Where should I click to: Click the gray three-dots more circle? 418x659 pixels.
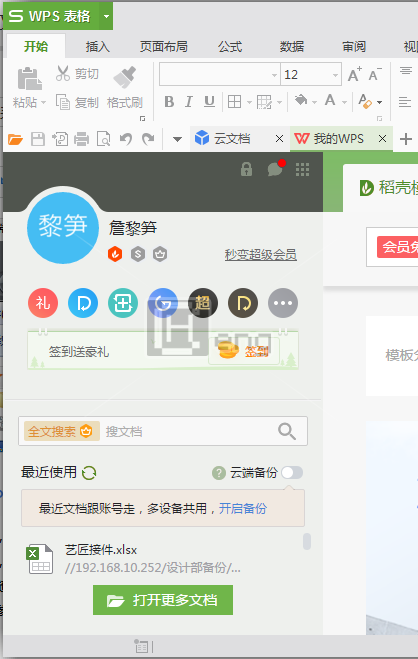[x=283, y=303]
